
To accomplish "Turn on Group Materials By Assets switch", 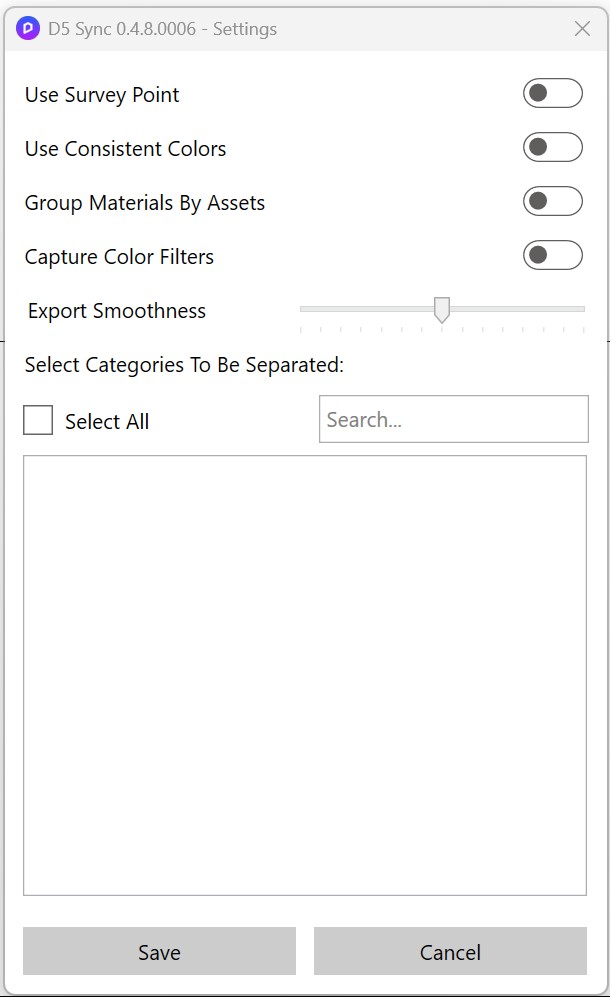I will click(x=552, y=202).
